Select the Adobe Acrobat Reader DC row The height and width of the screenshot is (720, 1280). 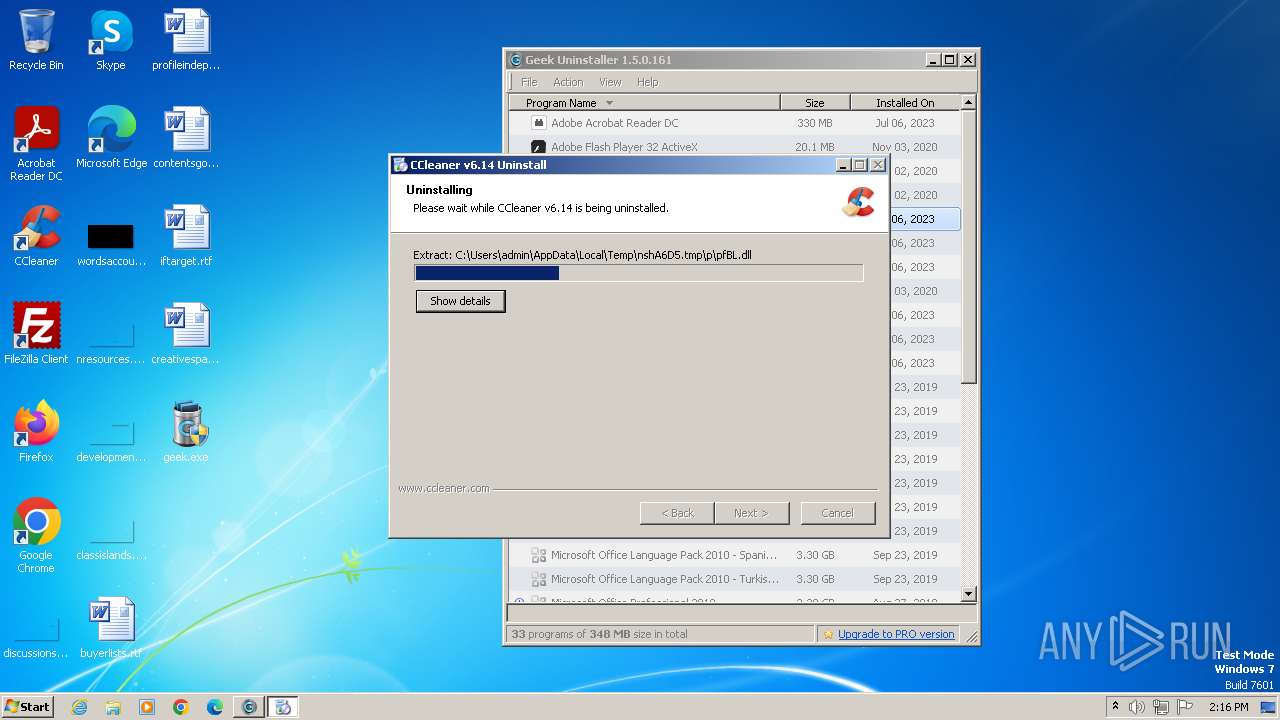735,123
